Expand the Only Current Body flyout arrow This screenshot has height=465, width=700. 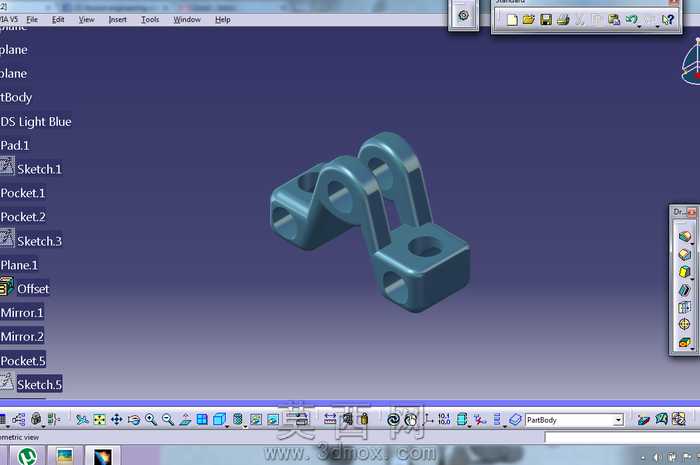[x=469, y=427]
